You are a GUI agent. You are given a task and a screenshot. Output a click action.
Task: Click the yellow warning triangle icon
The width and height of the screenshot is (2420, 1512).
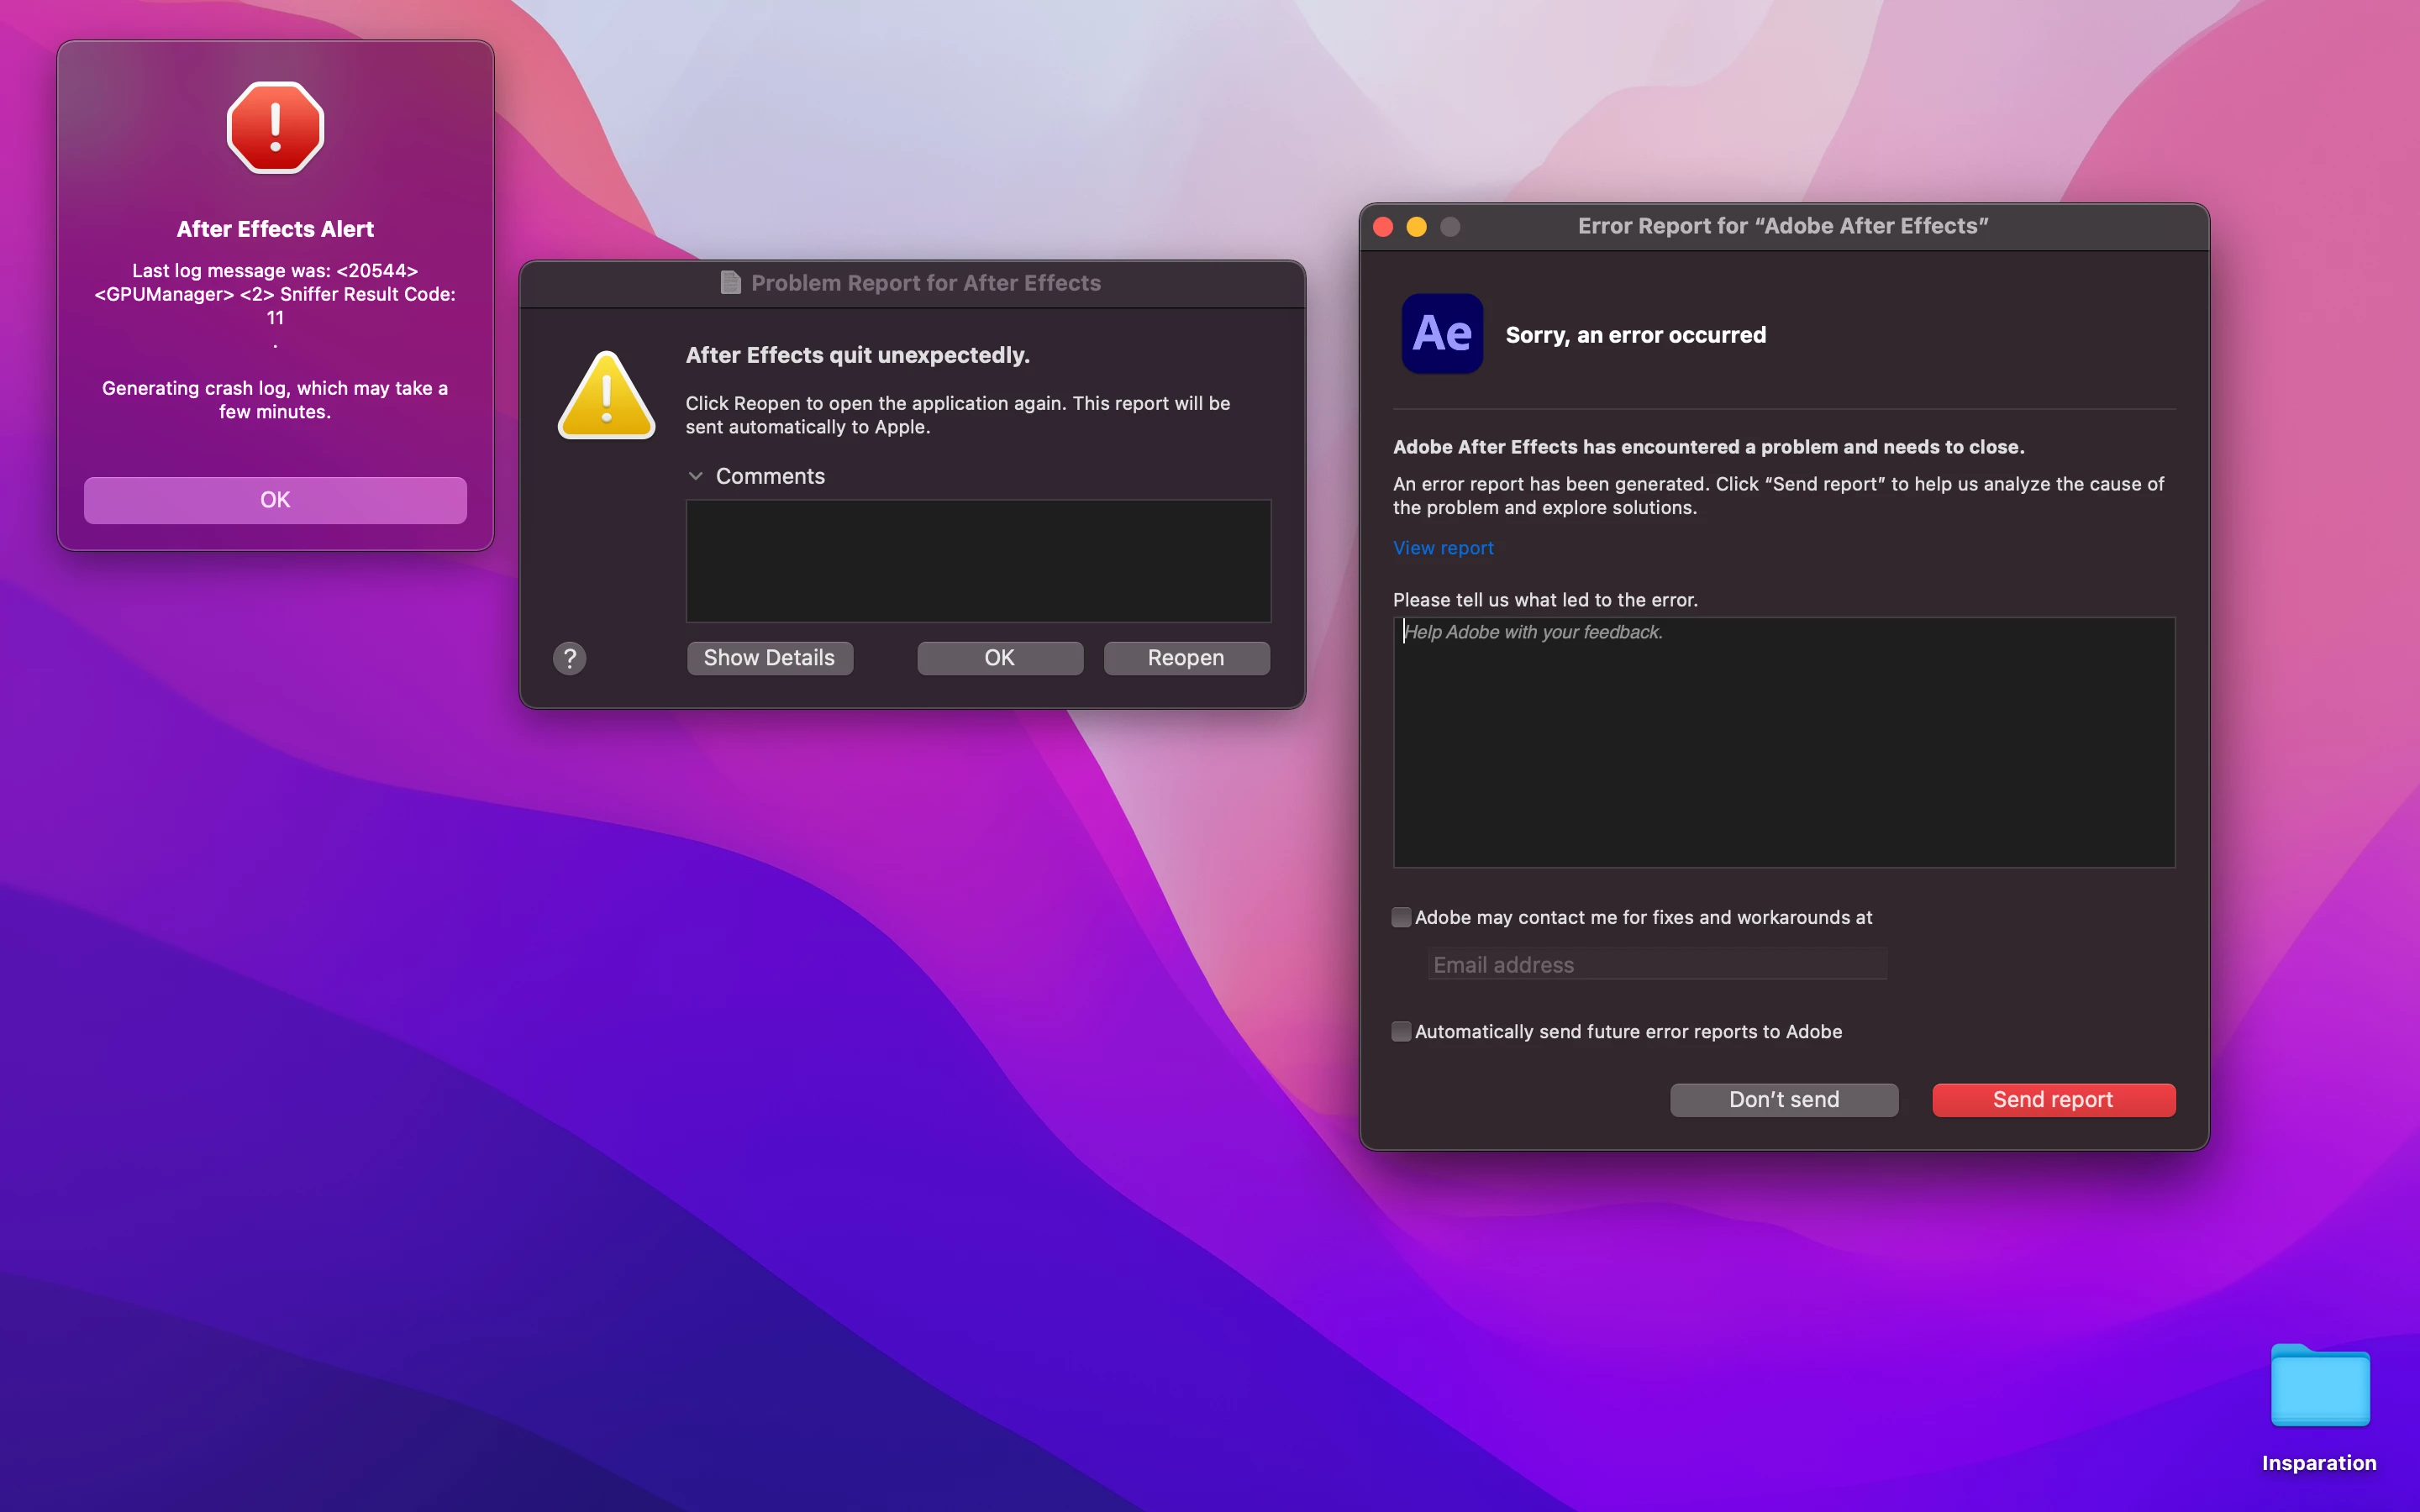coord(606,396)
